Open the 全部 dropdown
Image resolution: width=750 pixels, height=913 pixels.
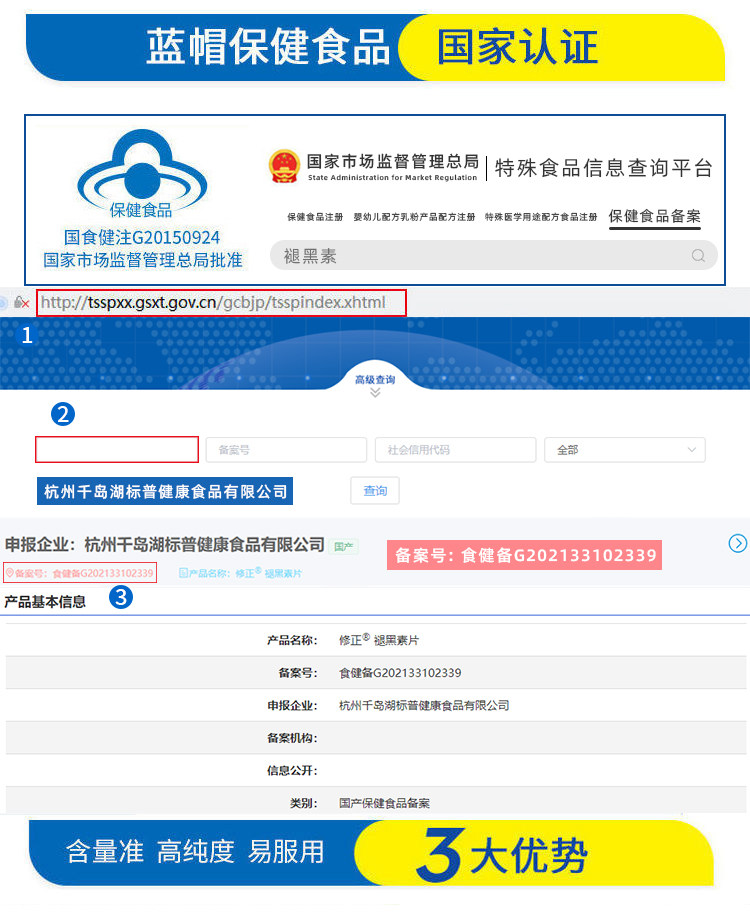(625, 450)
